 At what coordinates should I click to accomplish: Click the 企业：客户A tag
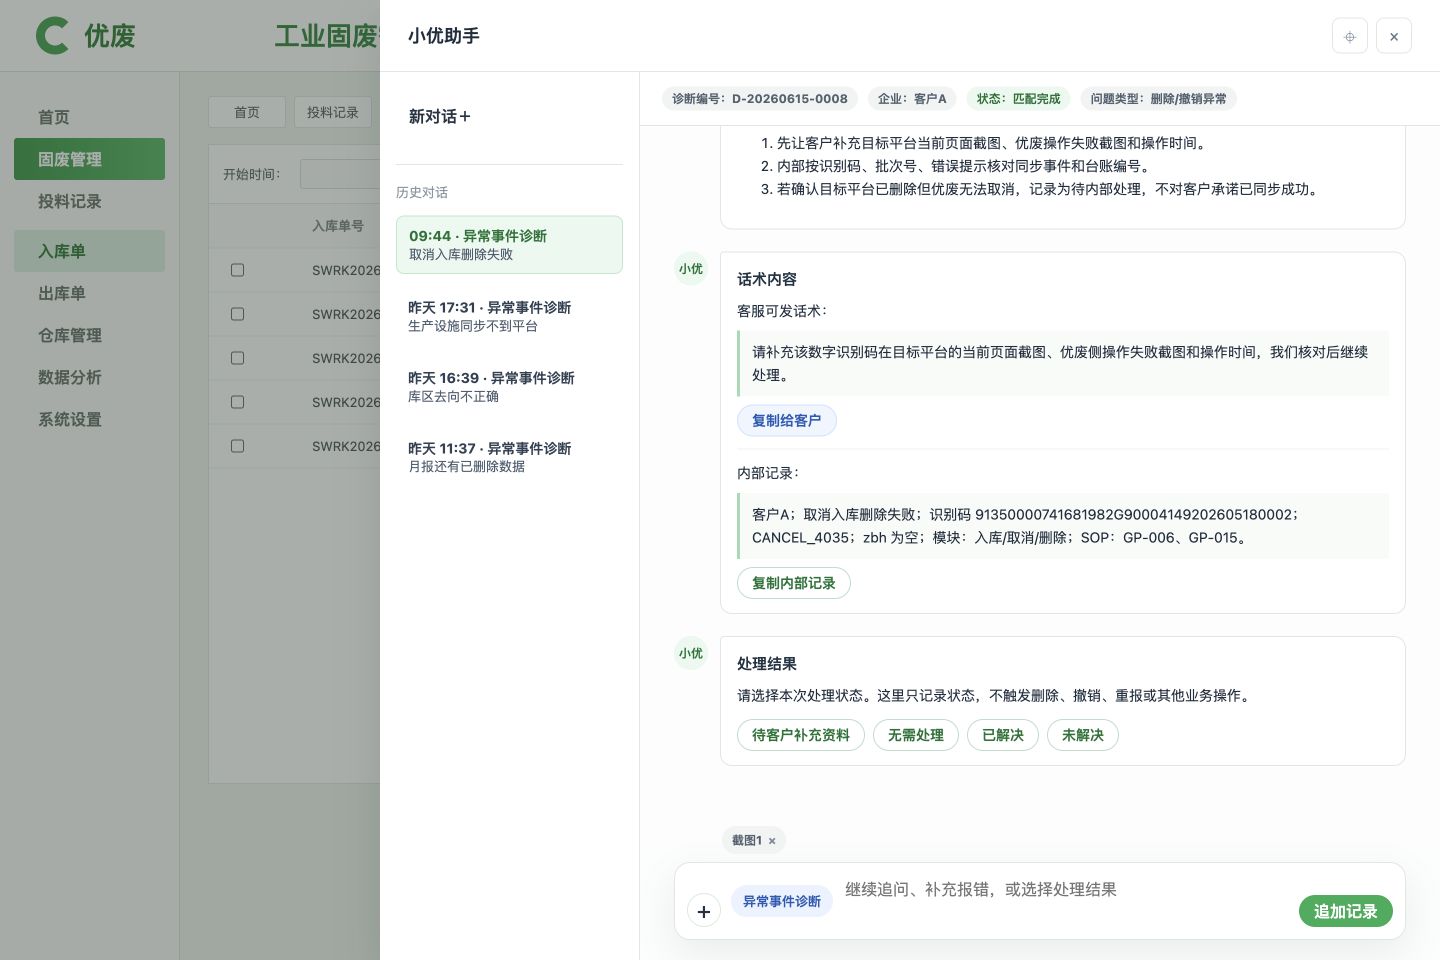click(912, 98)
